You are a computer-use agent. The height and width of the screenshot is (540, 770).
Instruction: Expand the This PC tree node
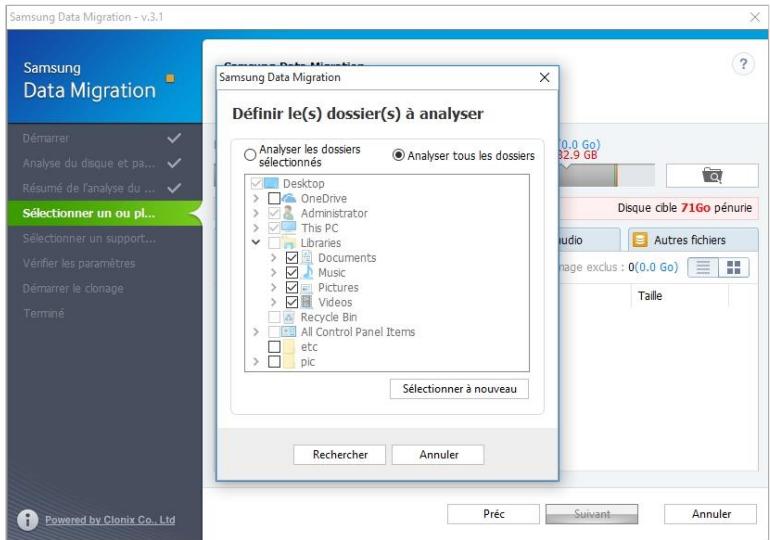coord(256,228)
